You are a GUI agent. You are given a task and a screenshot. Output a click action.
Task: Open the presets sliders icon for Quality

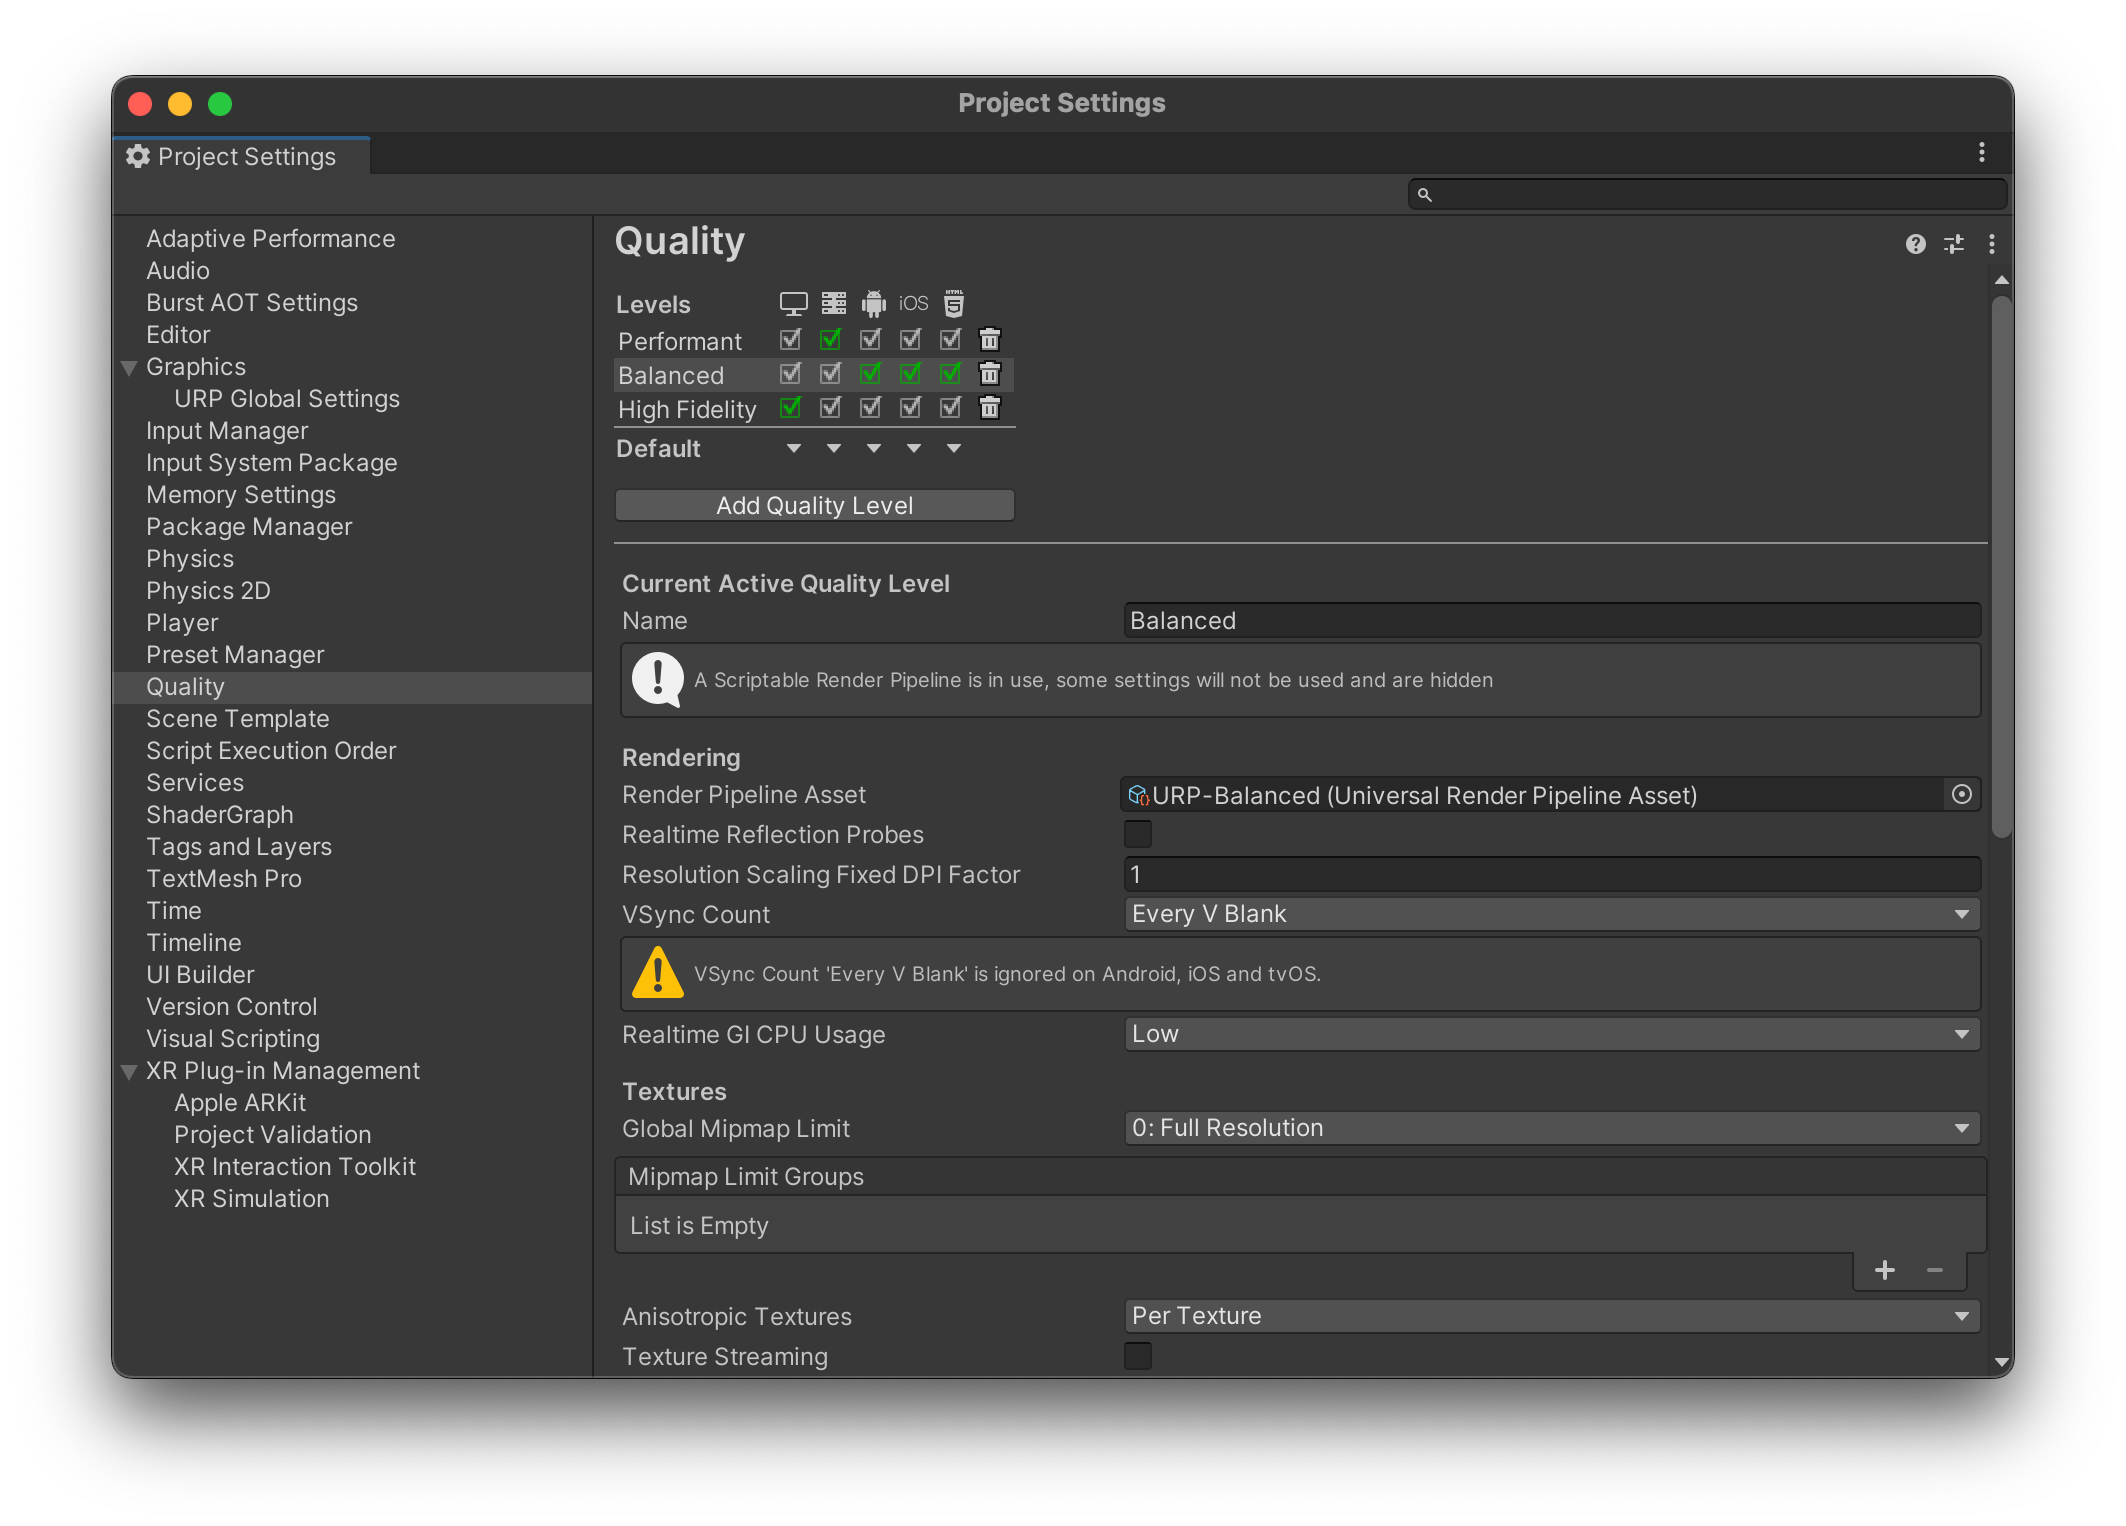coord(1953,244)
